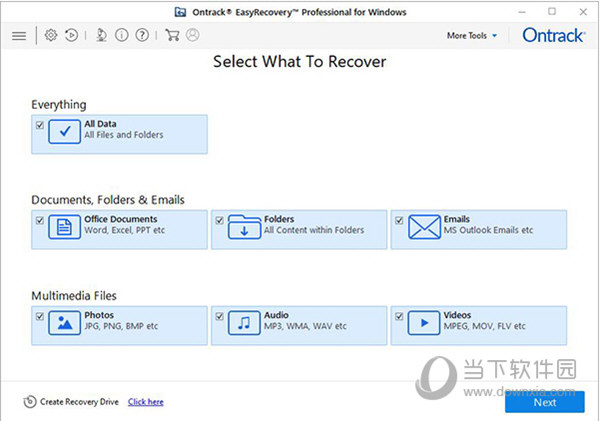Open settings gear icon in toolbar
600x421 pixels.
[51, 35]
